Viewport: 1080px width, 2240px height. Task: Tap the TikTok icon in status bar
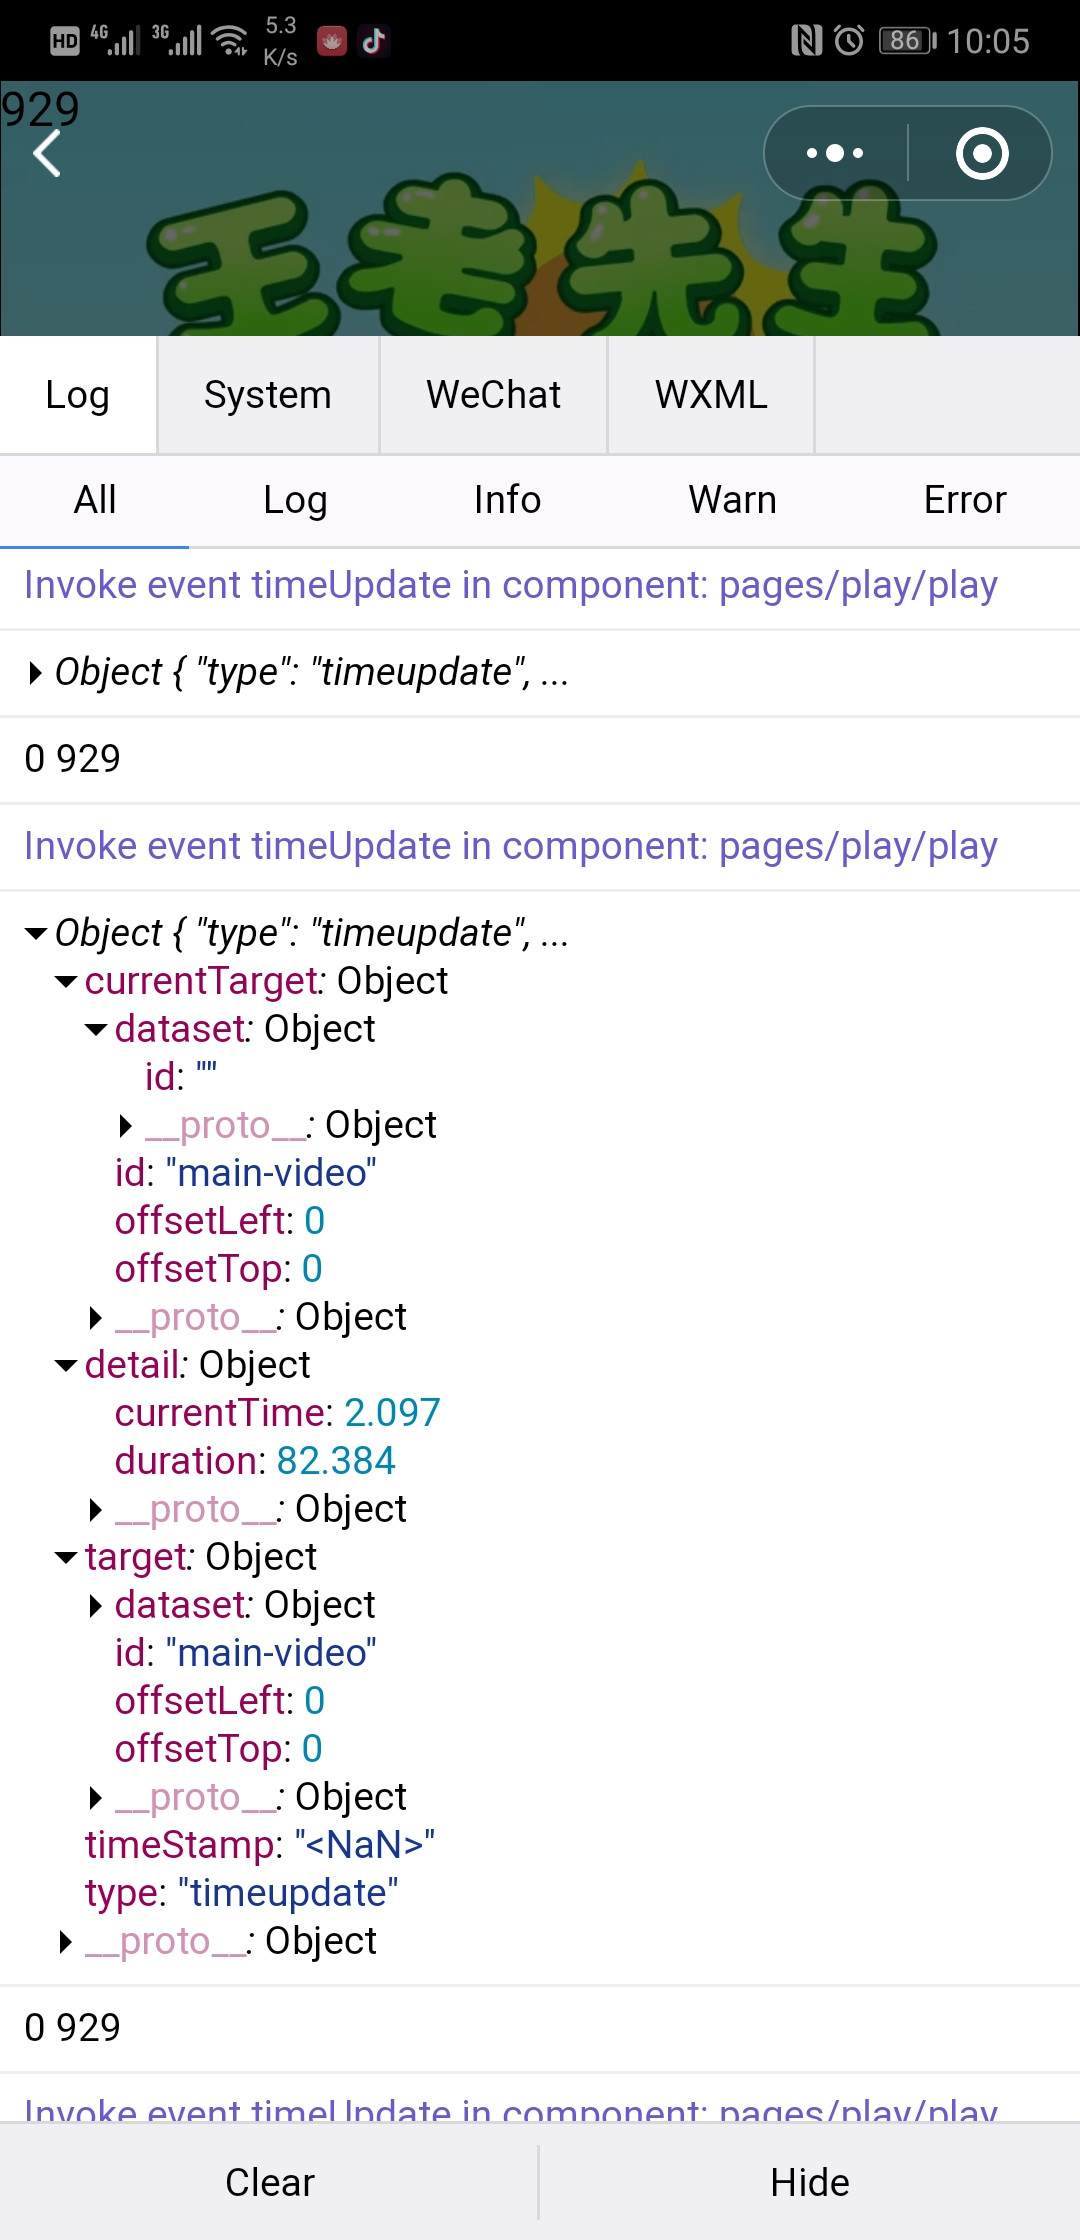coord(373,41)
